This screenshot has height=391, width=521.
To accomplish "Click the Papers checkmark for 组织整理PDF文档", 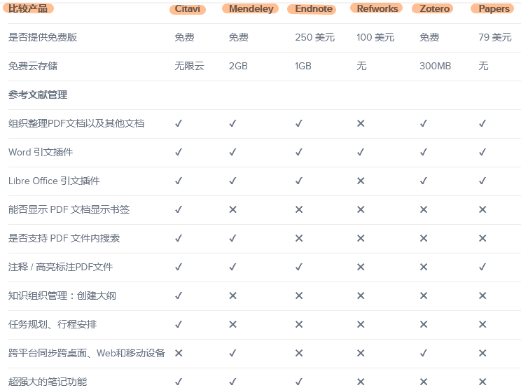I will coord(482,124).
